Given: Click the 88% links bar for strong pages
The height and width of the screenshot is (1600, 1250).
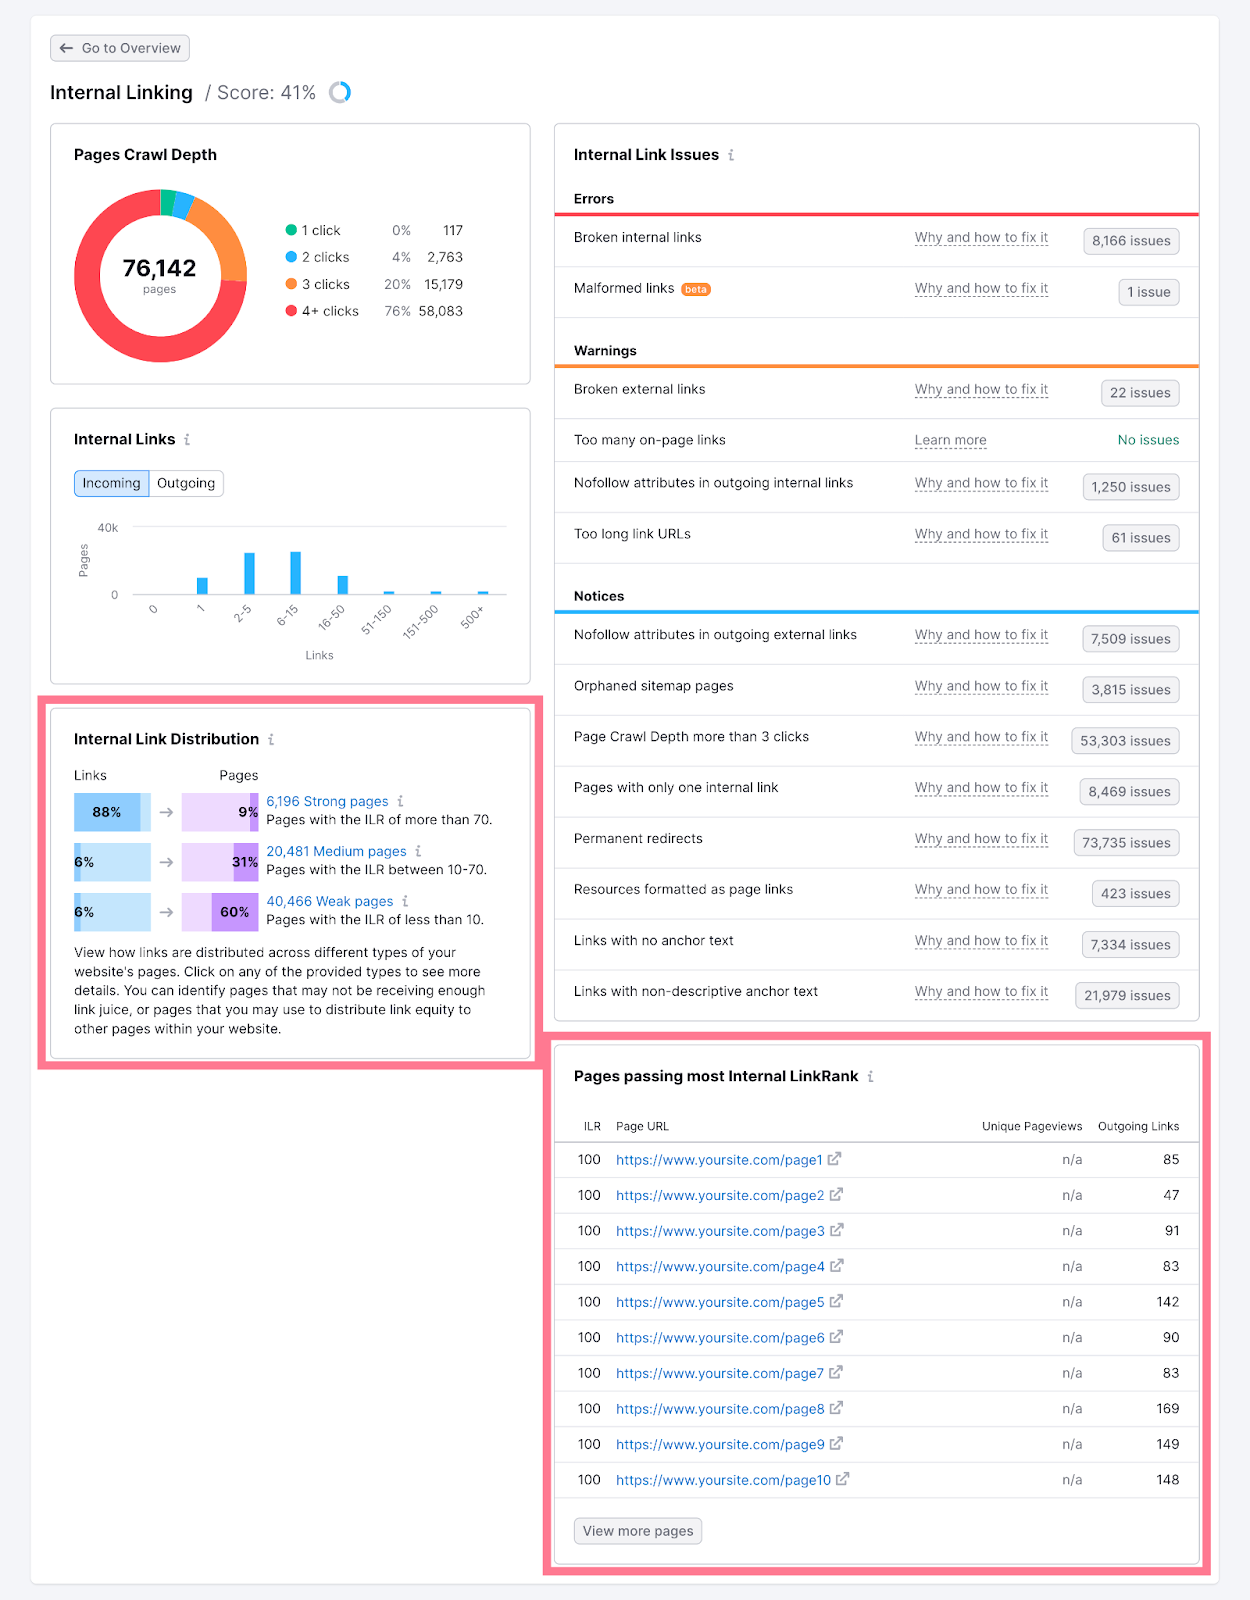Looking at the screenshot, I should [108, 812].
